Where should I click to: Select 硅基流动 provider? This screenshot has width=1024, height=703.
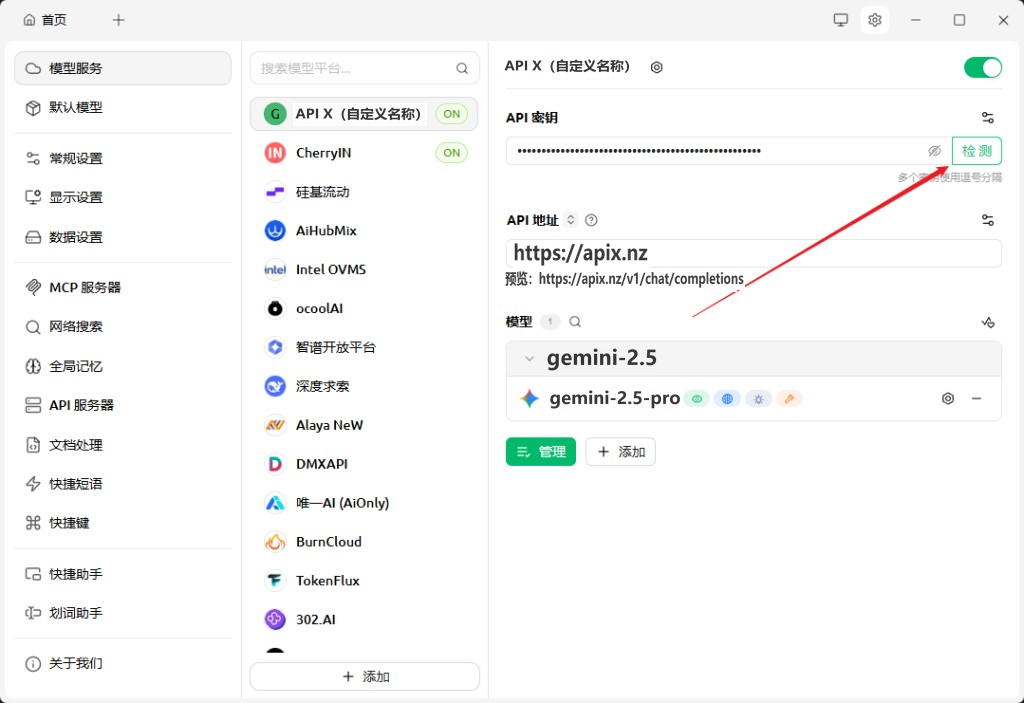coord(364,191)
